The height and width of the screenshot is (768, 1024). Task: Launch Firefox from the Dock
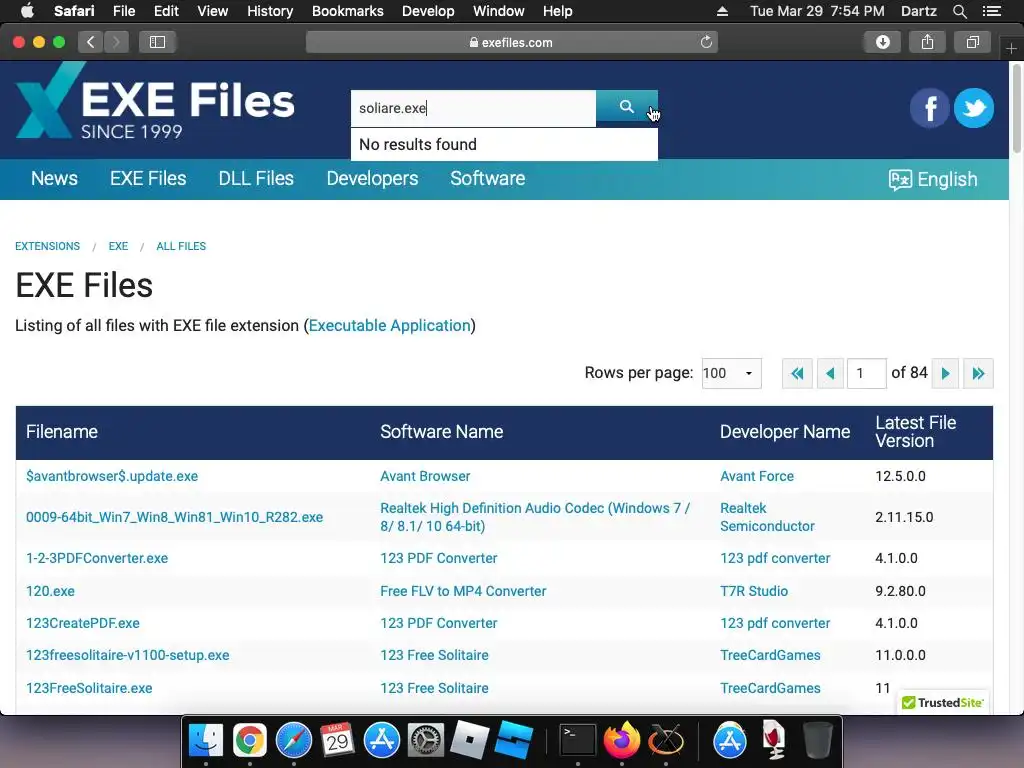(622, 741)
